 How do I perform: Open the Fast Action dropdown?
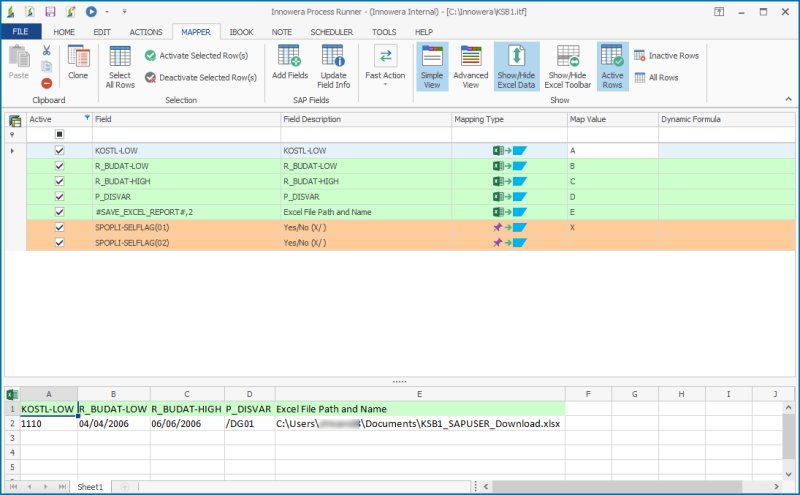(385, 84)
